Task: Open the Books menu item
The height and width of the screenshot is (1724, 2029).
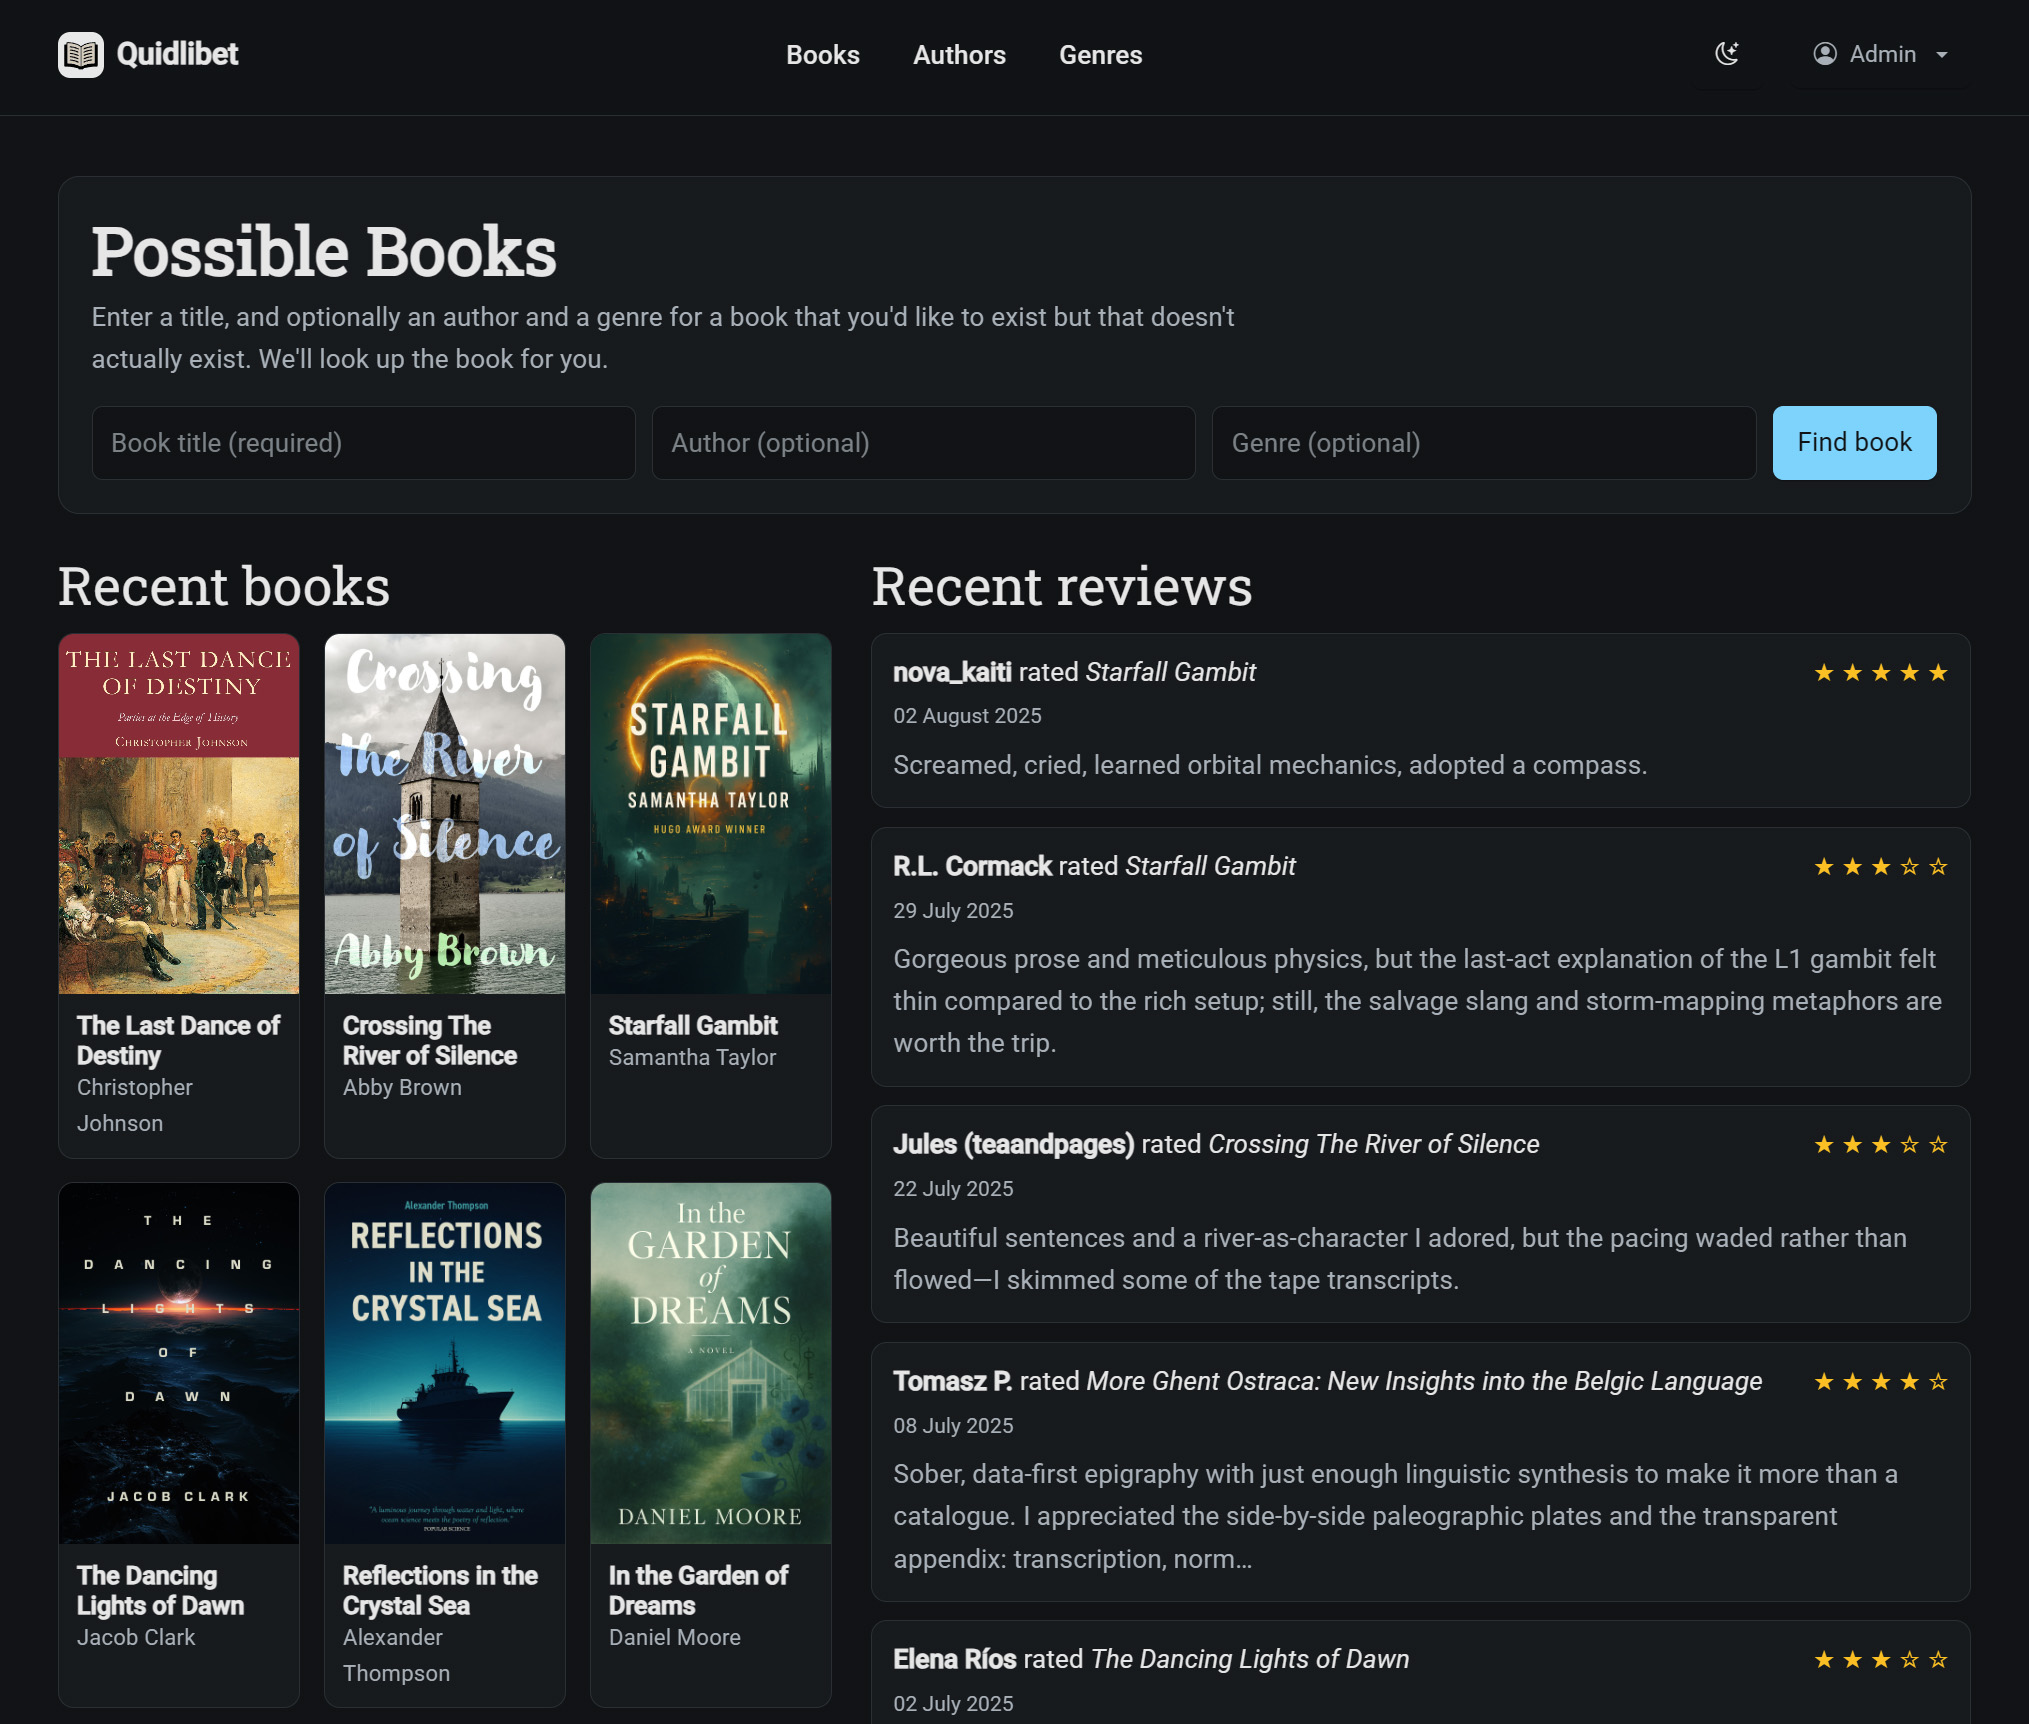Action: (822, 55)
